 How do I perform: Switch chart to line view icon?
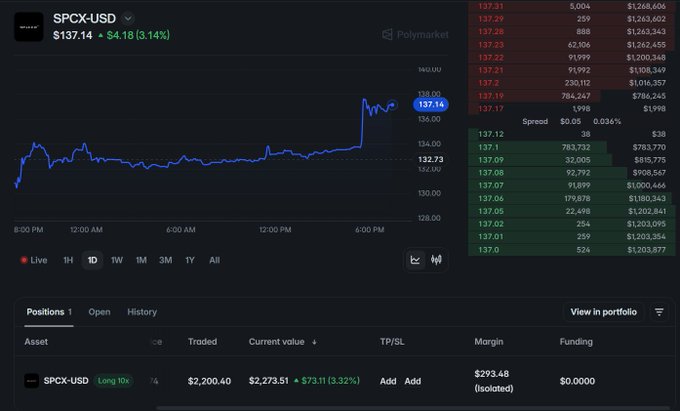pyautogui.click(x=415, y=260)
